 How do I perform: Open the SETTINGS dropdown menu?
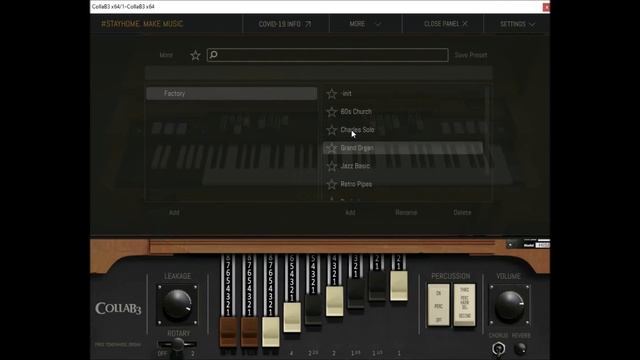[x=517, y=24]
